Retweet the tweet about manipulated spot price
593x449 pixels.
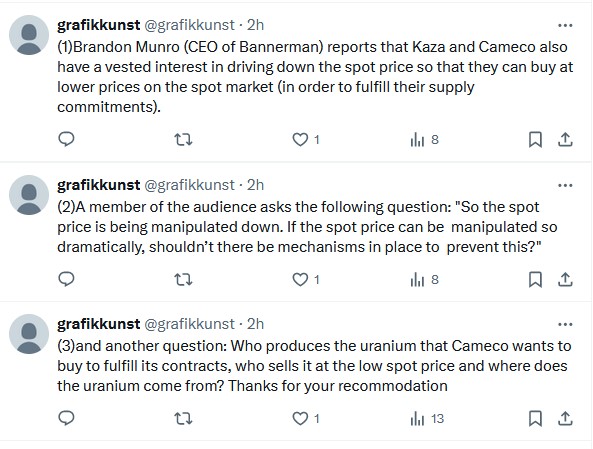click(183, 280)
